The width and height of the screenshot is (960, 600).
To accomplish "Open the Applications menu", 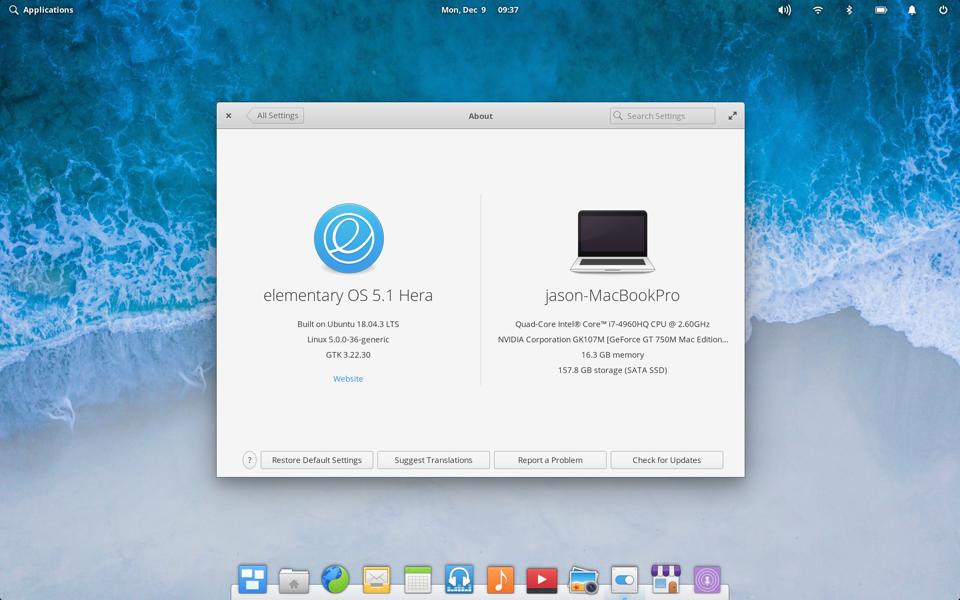I will (x=41, y=10).
